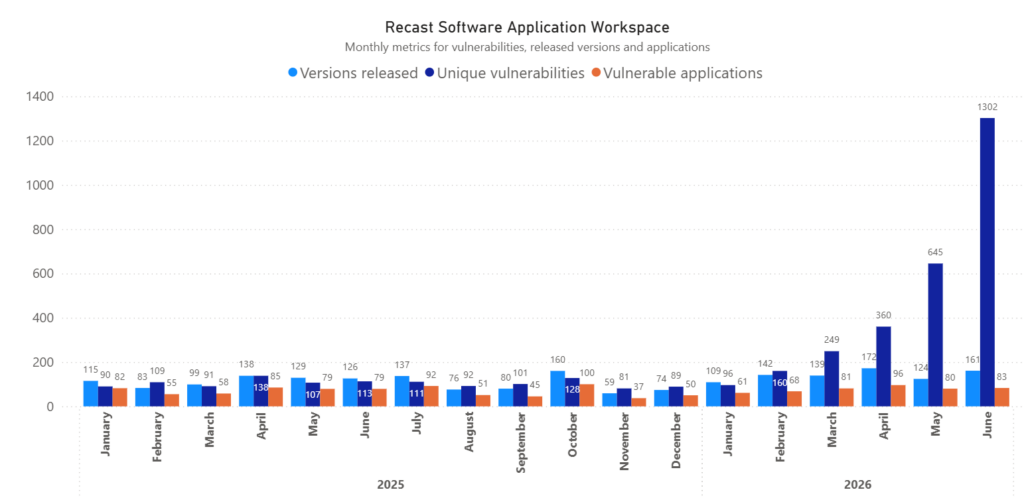This screenshot has width=1024, height=500.
Task: Select the May 2026 unique vulnerabilities bar (645)
Action: (x=935, y=335)
